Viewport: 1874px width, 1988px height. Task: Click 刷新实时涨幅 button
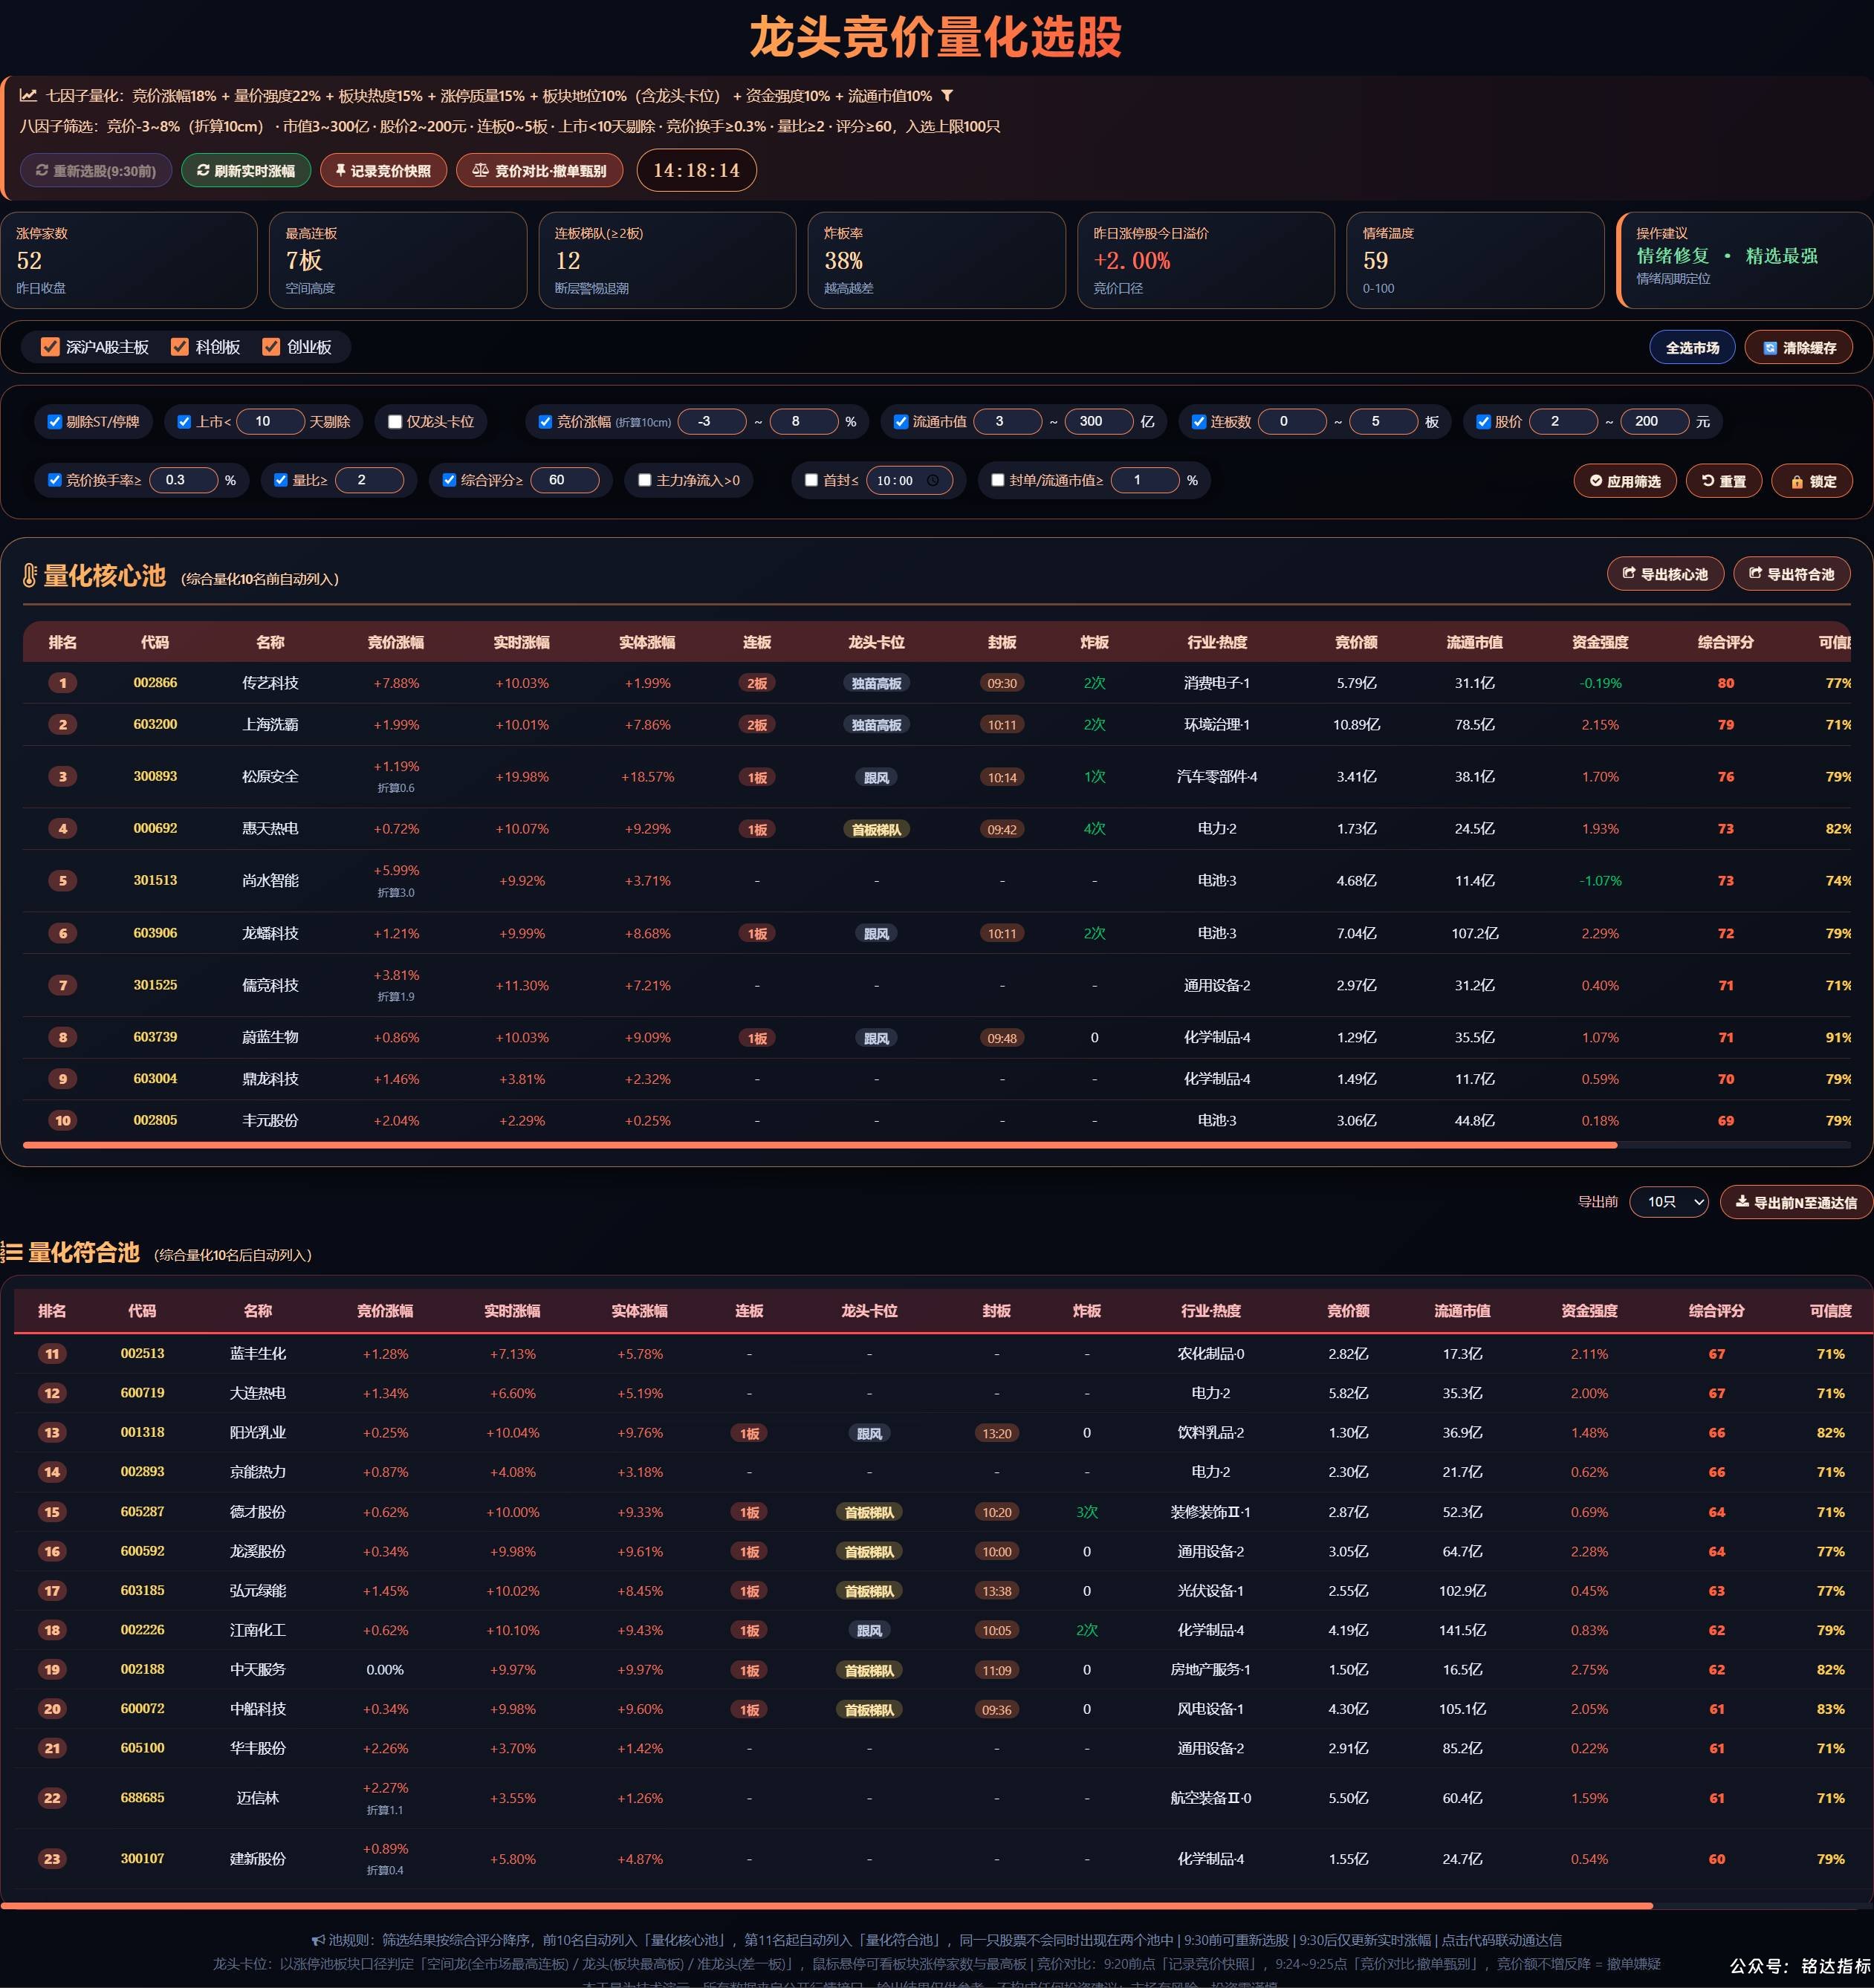coord(246,171)
